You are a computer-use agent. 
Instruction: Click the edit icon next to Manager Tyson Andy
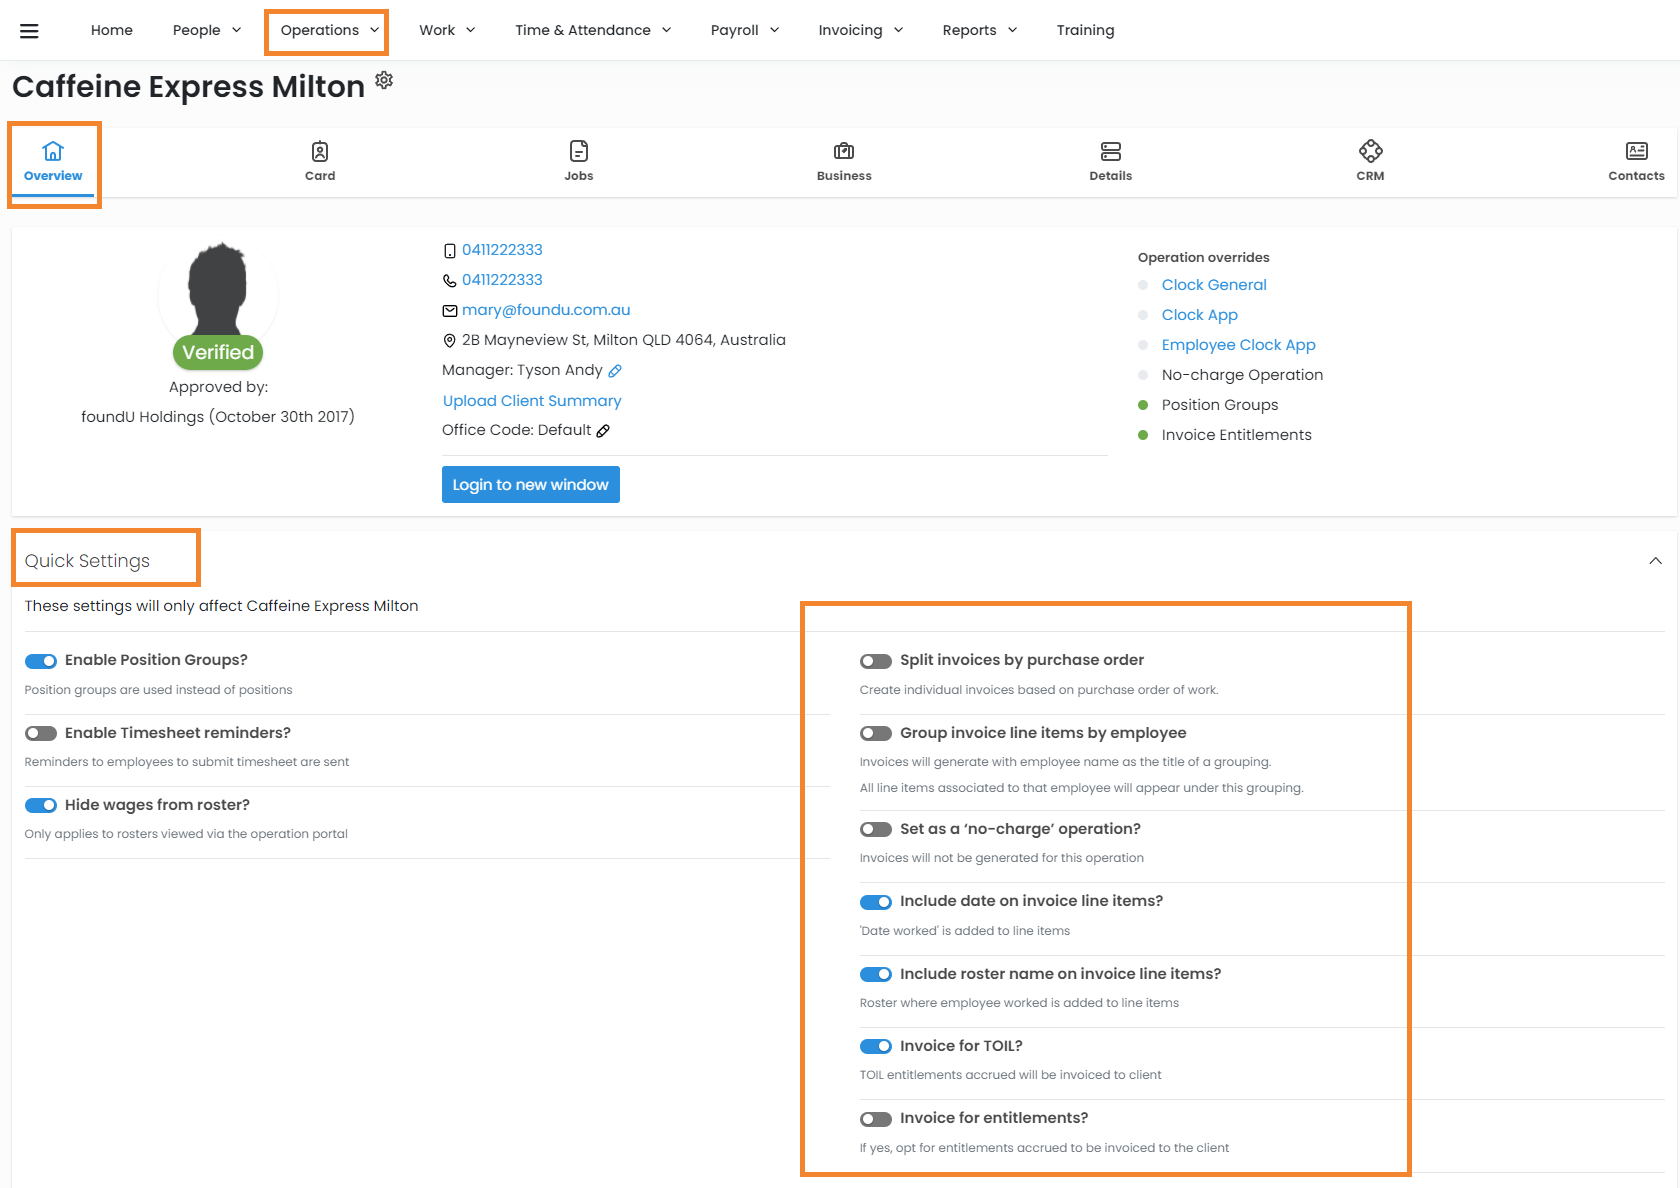tap(615, 371)
